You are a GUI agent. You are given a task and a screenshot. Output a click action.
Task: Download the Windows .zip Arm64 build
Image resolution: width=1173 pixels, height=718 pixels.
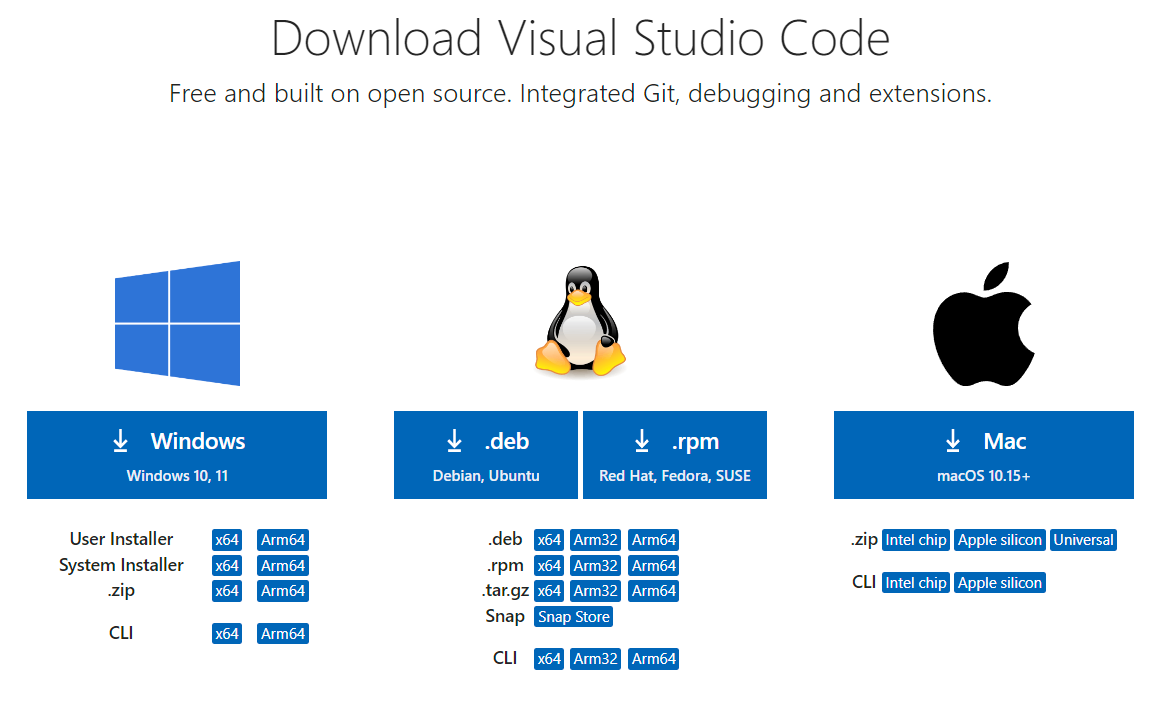[x=283, y=591]
